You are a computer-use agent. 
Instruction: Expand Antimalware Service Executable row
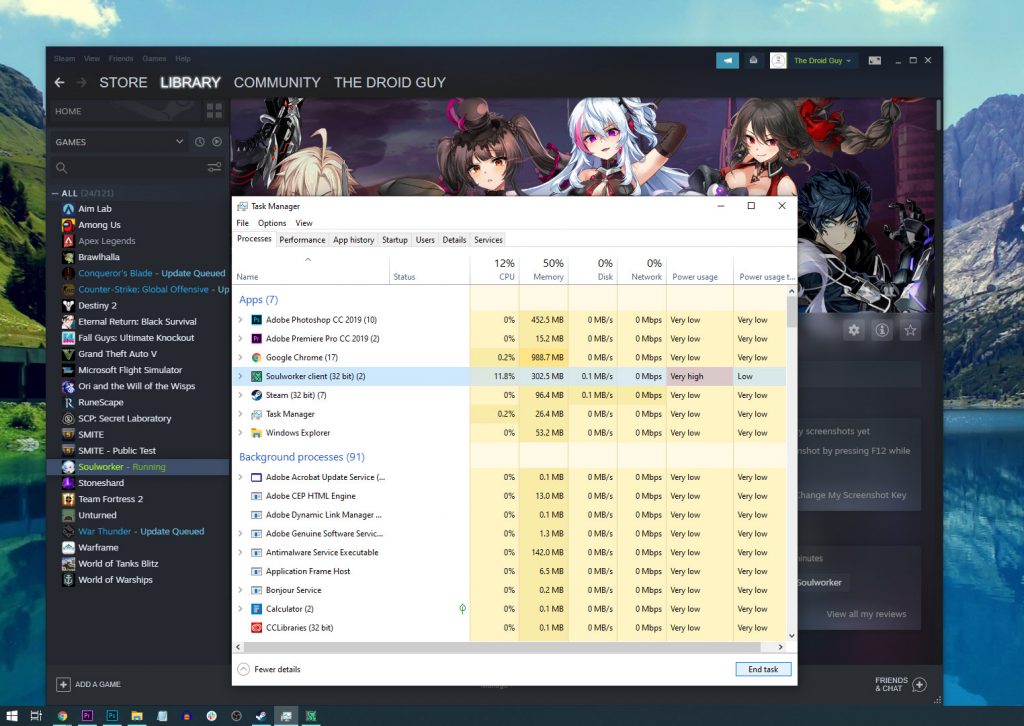coord(240,552)
